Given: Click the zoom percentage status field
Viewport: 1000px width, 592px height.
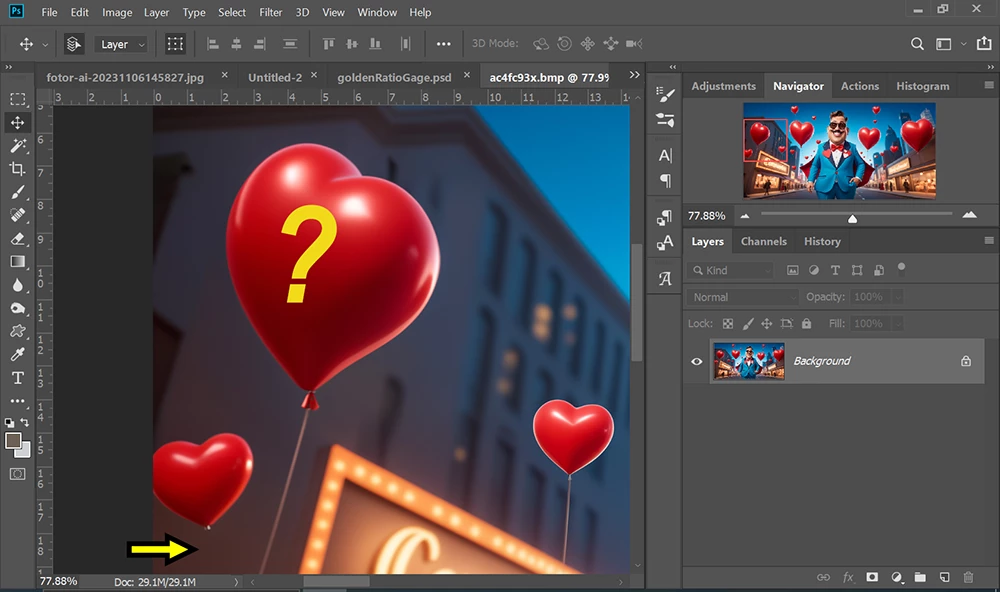Looking at the screenshot, I should tap(59, 581).
